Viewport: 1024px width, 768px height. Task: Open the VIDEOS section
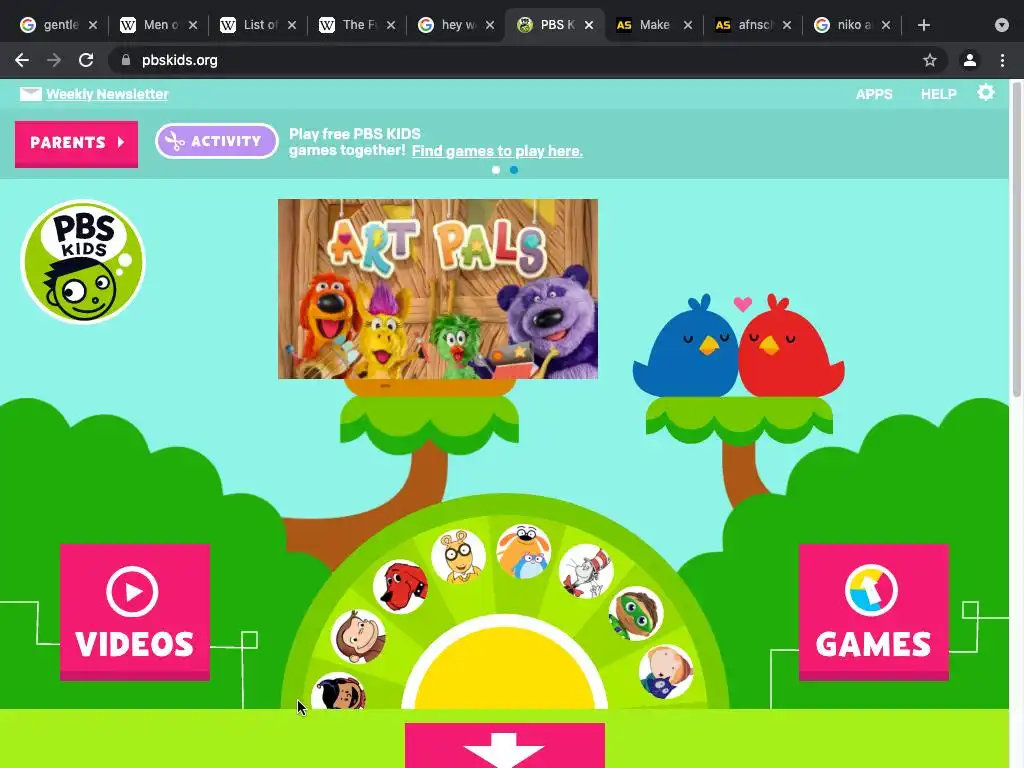[x=135, y=612]
